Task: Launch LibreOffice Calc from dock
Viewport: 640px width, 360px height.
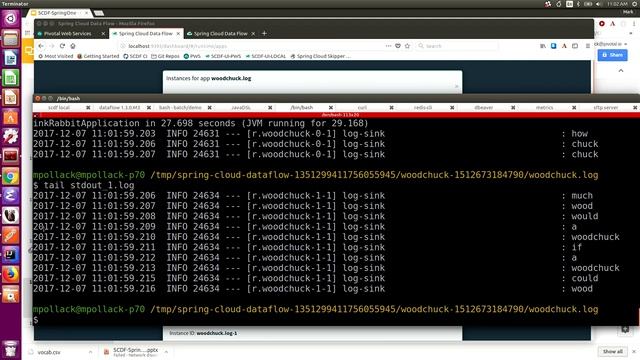Action: (11, 78)
